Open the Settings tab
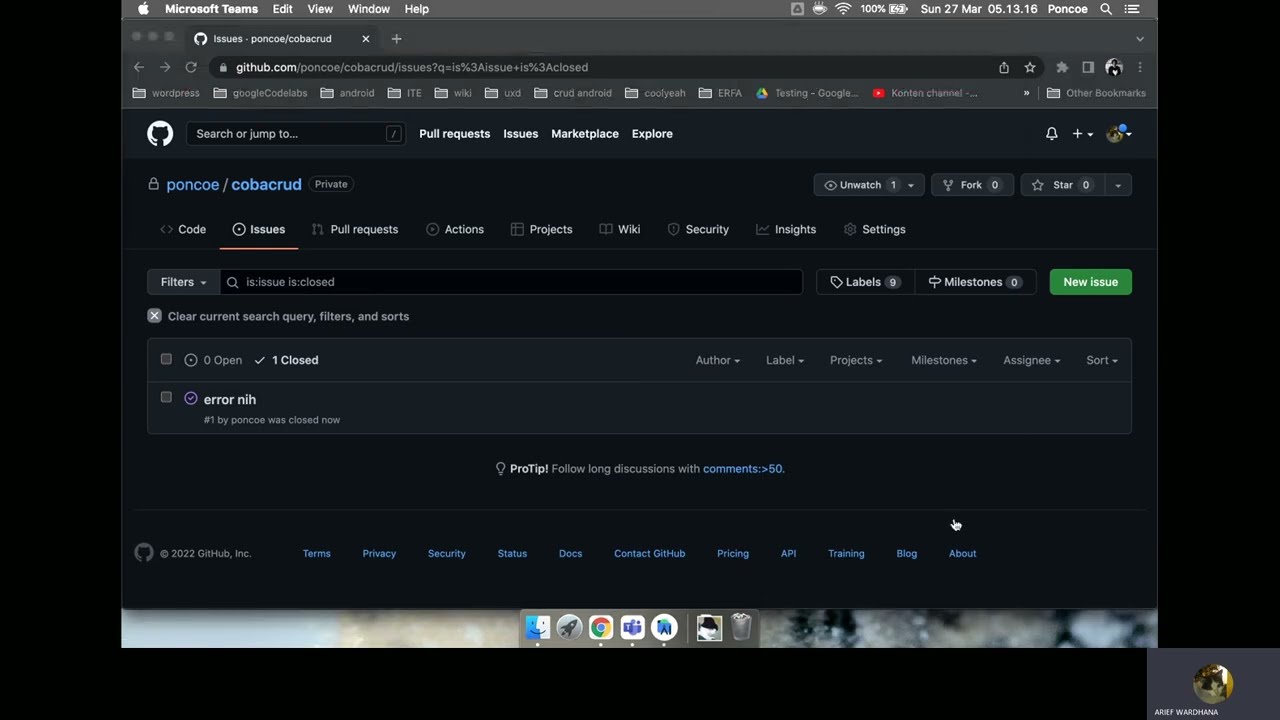Image resolution: width=1280 pixels, height=720 pixels. pyautogui.click(x=875, y=229)
